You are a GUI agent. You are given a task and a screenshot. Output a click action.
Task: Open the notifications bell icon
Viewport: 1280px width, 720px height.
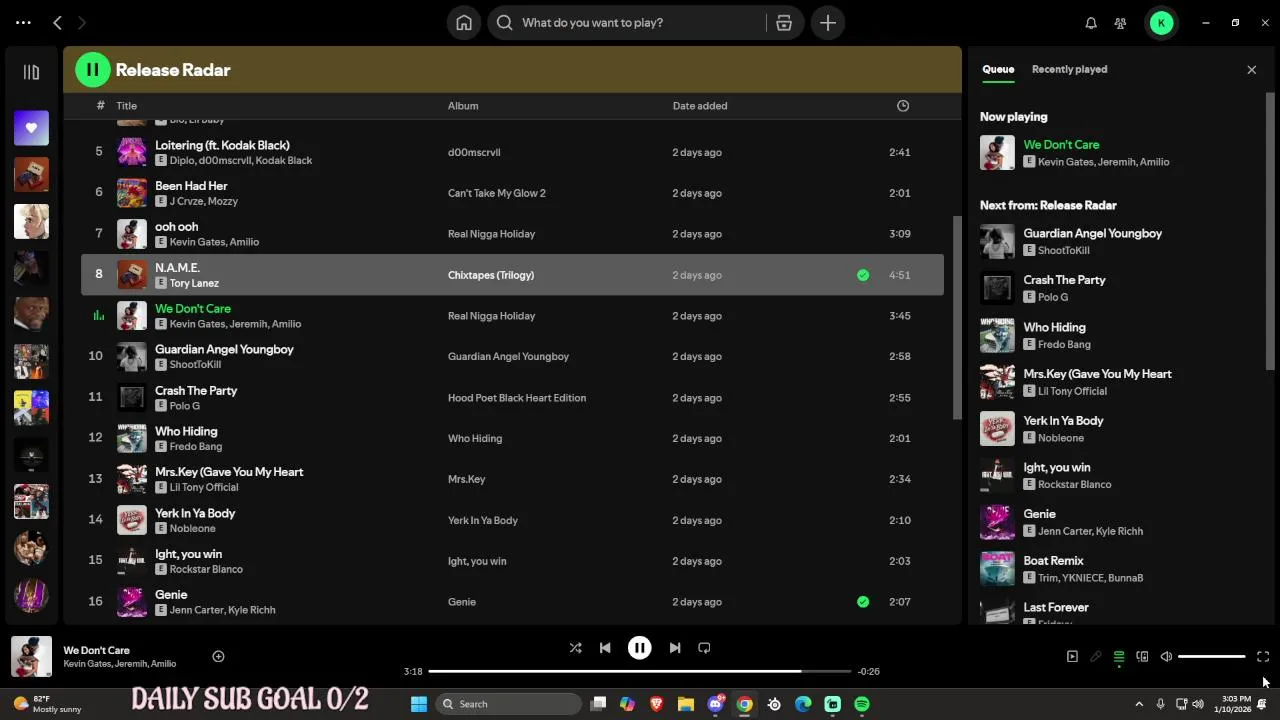point(1091,23)
